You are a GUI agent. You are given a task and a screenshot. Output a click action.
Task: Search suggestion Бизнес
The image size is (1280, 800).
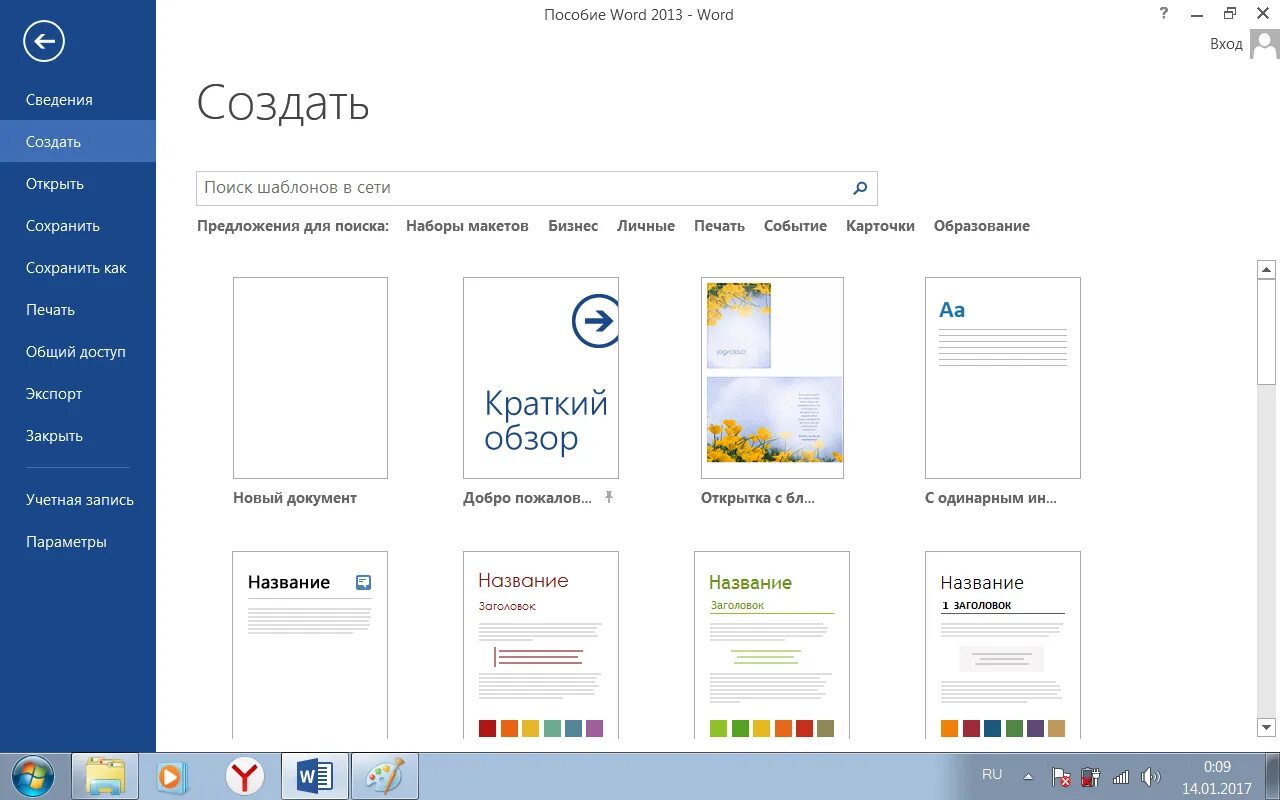point(573,226)
